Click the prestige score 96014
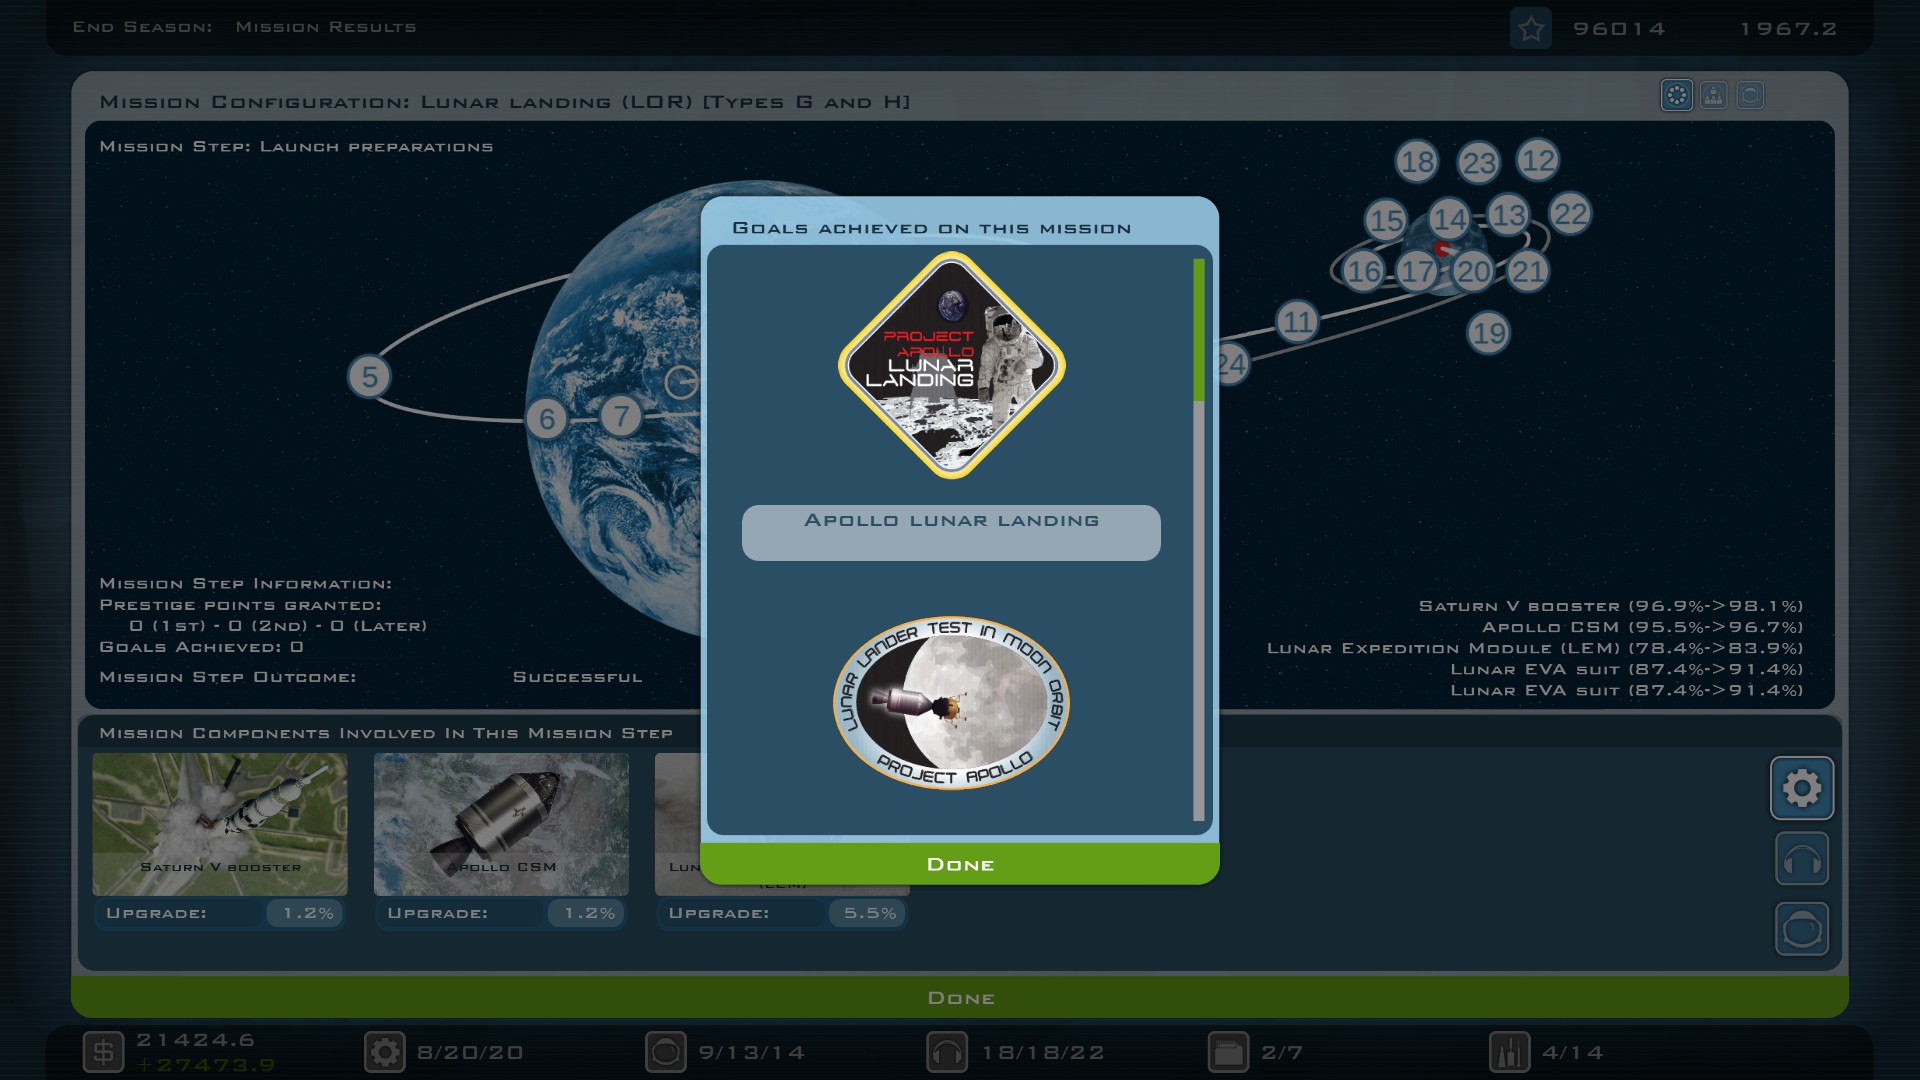This screenshot has height=1080, width=1920. coord(1619,29)
